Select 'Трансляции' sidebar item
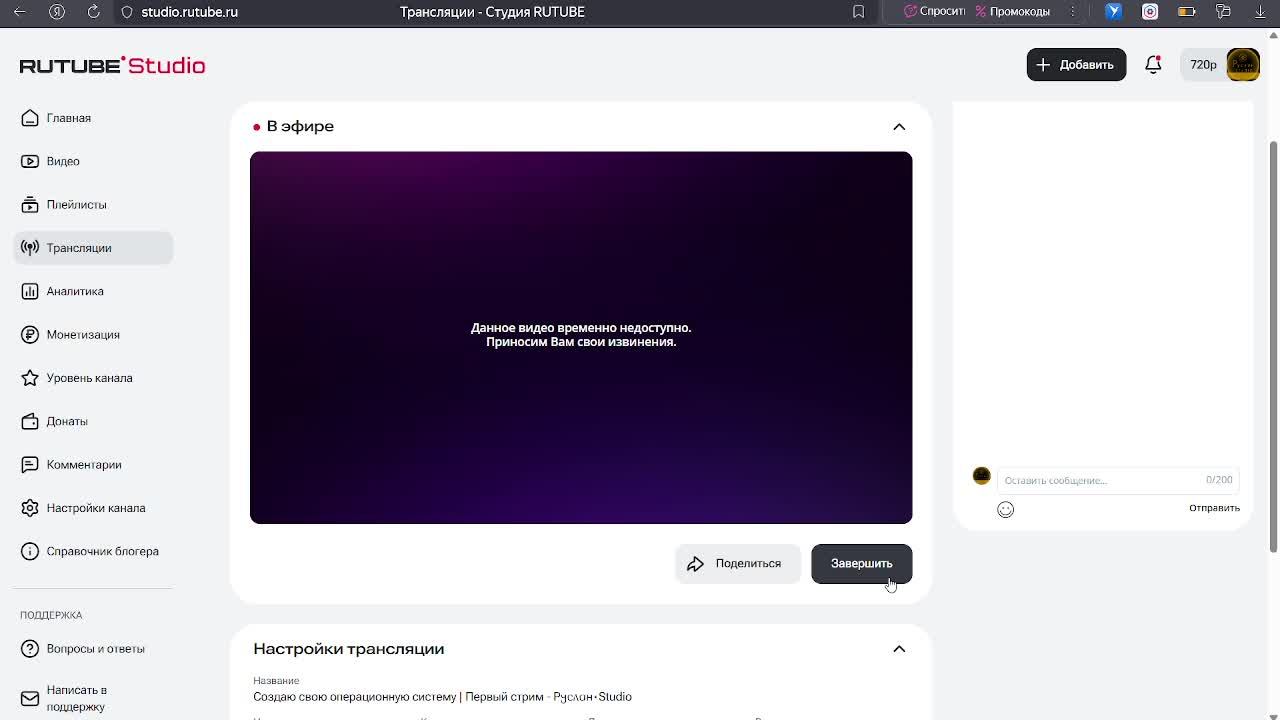This screenshot has height=720, width=1280. pos(93,248)
